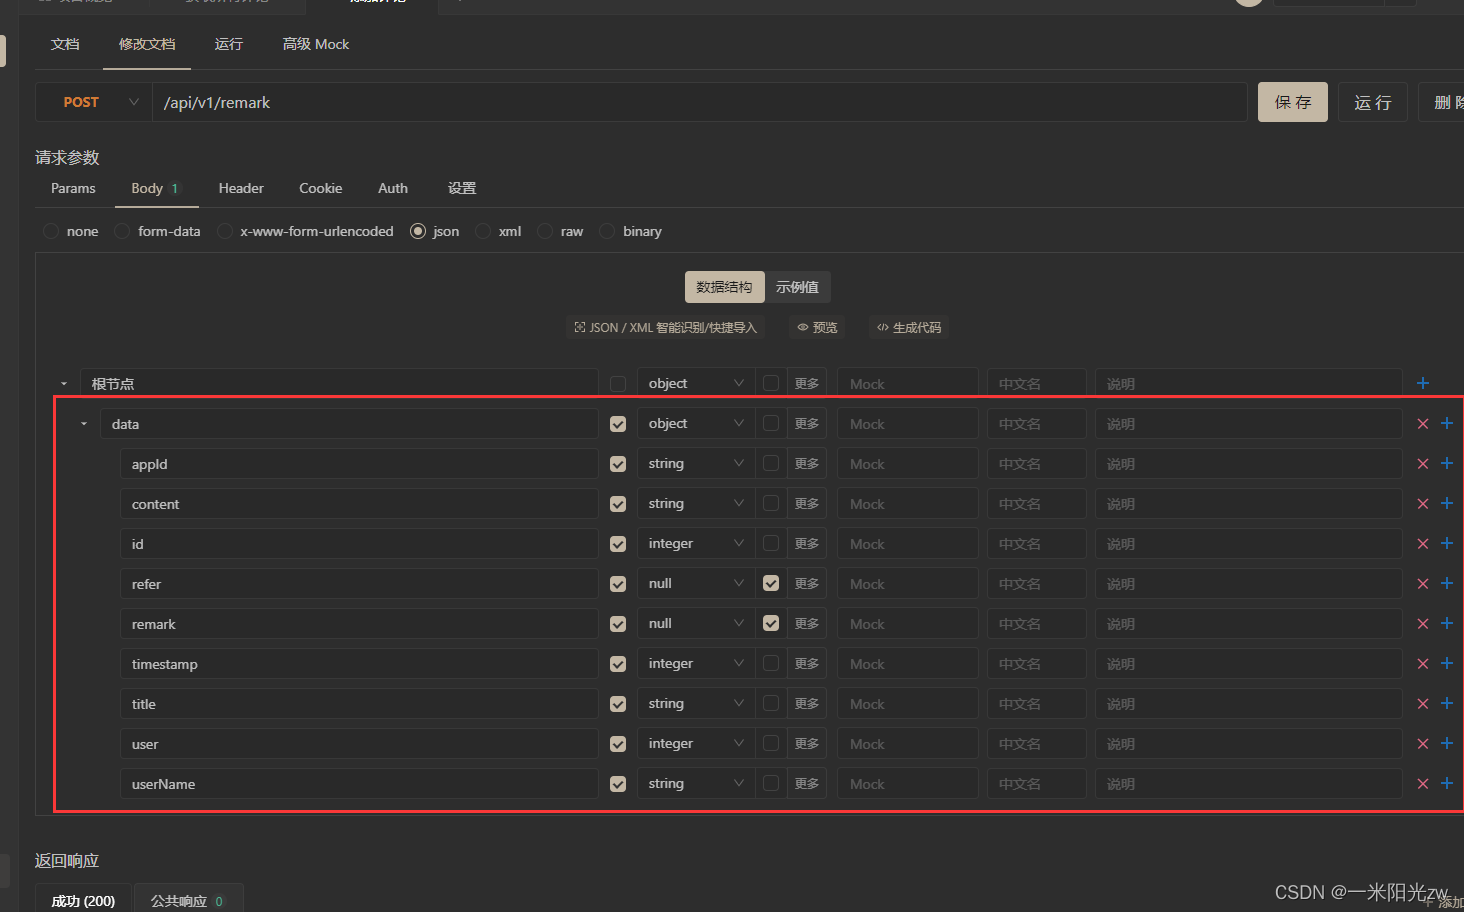This screenshot has width=1464, height=912.
Task: Open 生成代码 code generation
Action: [x=909, y=328]
